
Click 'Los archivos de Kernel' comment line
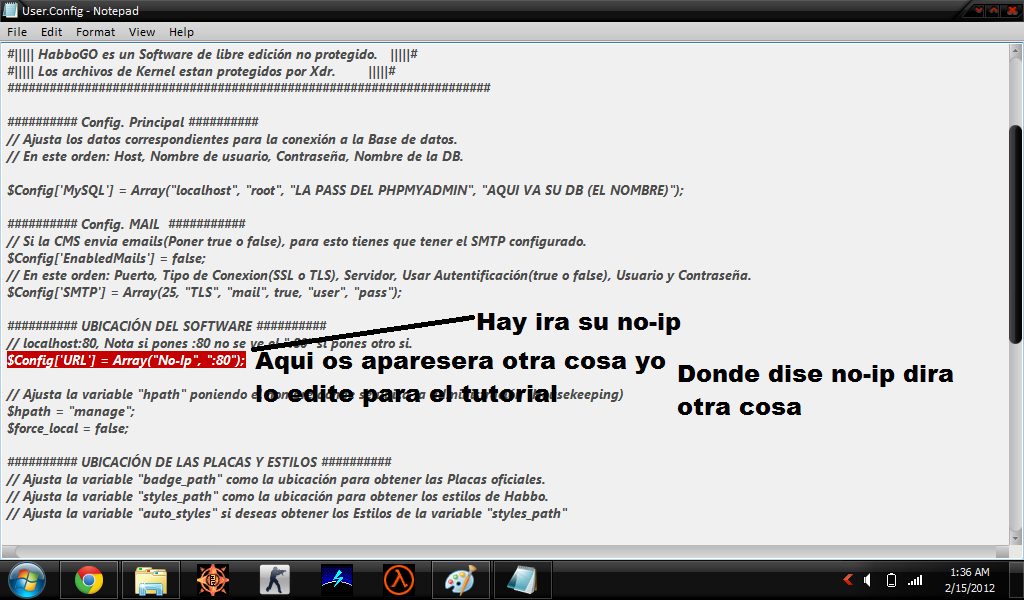coord(201,71)
